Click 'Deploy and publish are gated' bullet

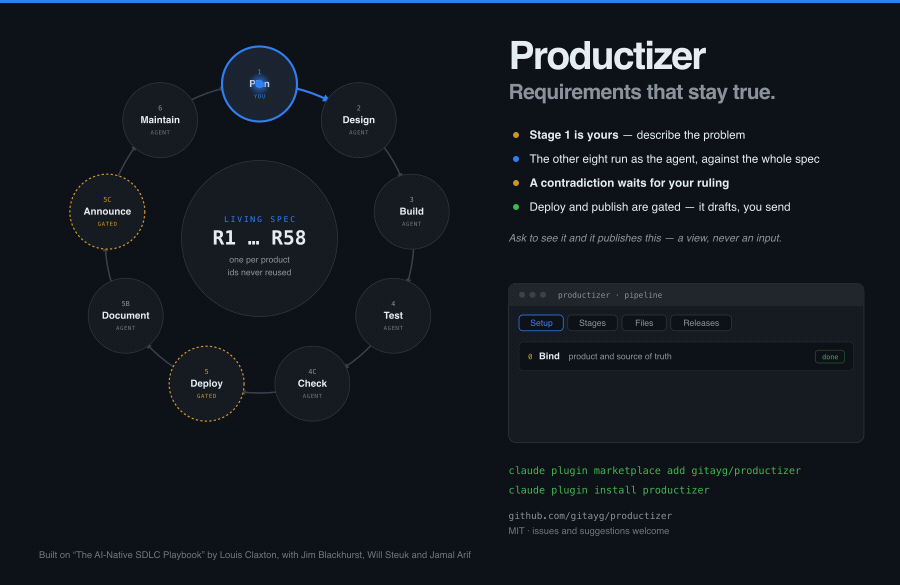click(x=651, y=207)
